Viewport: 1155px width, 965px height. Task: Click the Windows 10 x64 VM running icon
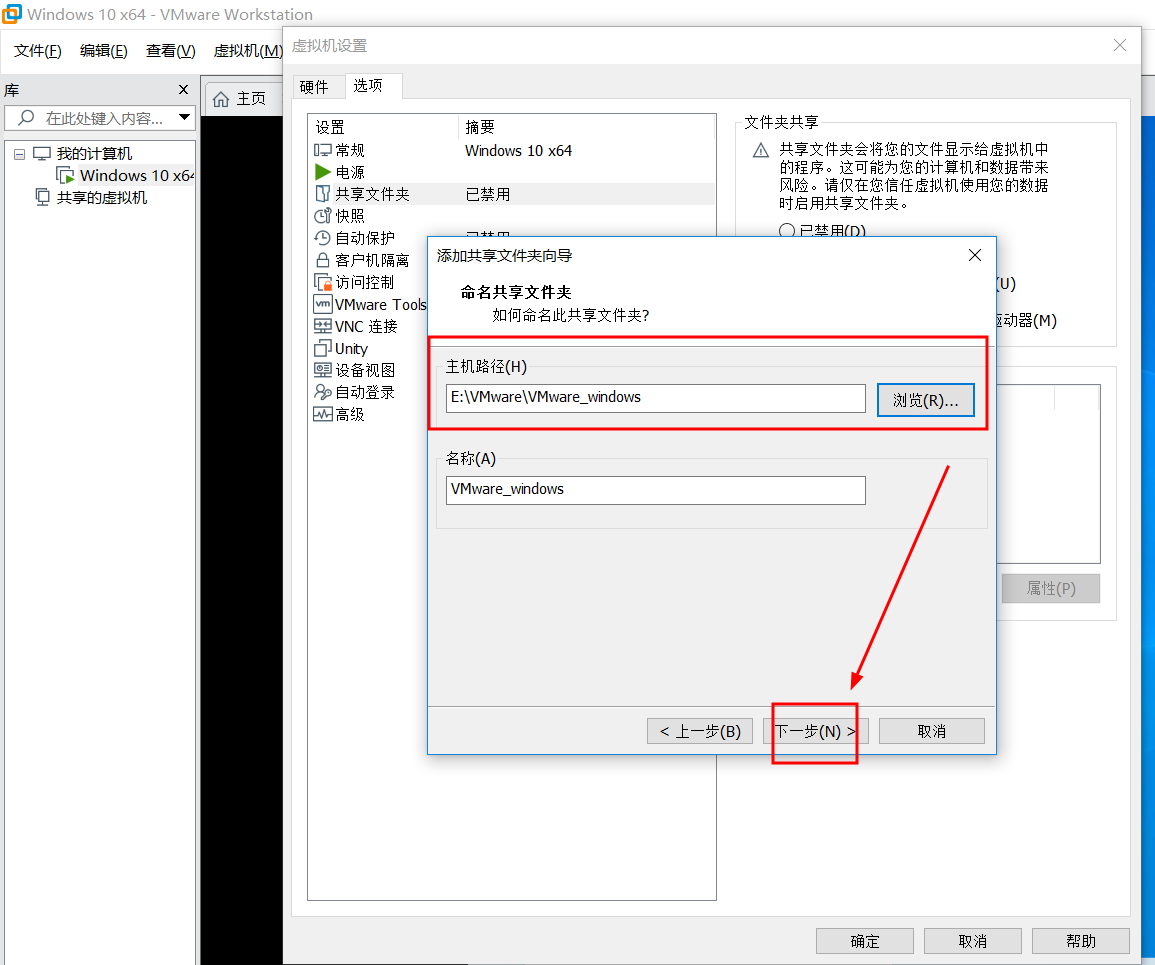click(x=66, y=175)
